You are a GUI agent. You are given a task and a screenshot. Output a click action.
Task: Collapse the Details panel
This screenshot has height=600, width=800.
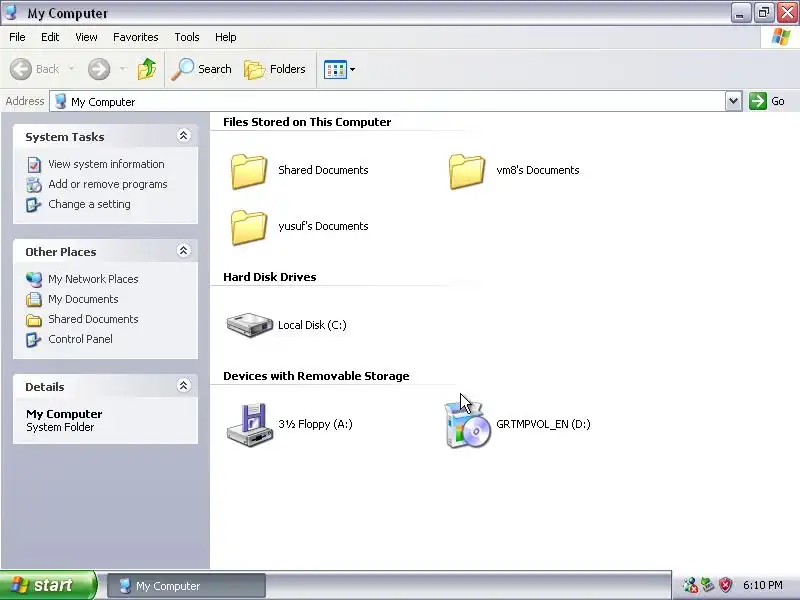183,385
